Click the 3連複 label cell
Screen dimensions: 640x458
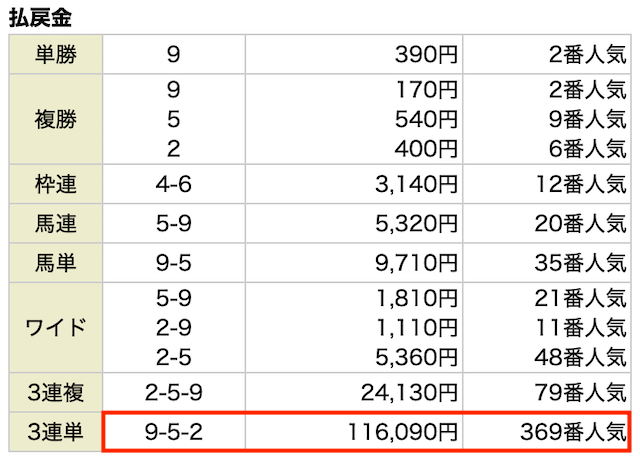tap(56, 392)
